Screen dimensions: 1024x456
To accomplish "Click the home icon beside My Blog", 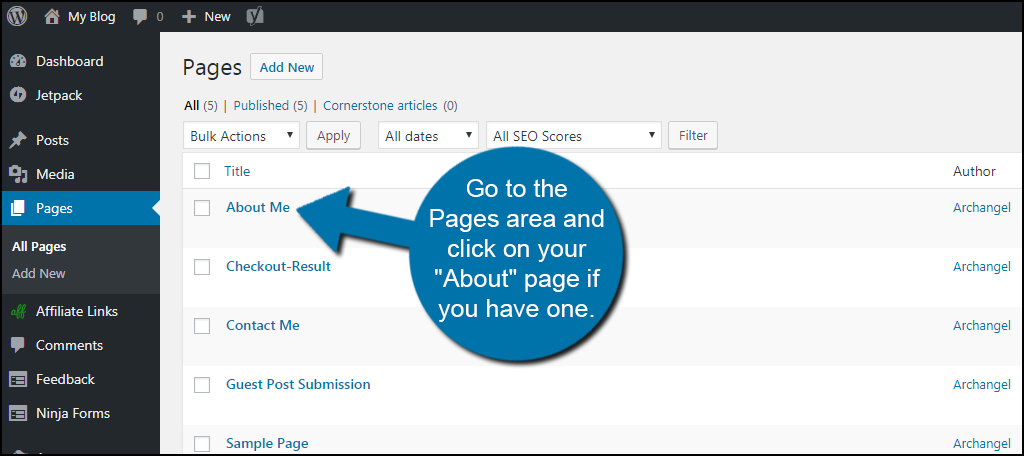I will [52, 16].
